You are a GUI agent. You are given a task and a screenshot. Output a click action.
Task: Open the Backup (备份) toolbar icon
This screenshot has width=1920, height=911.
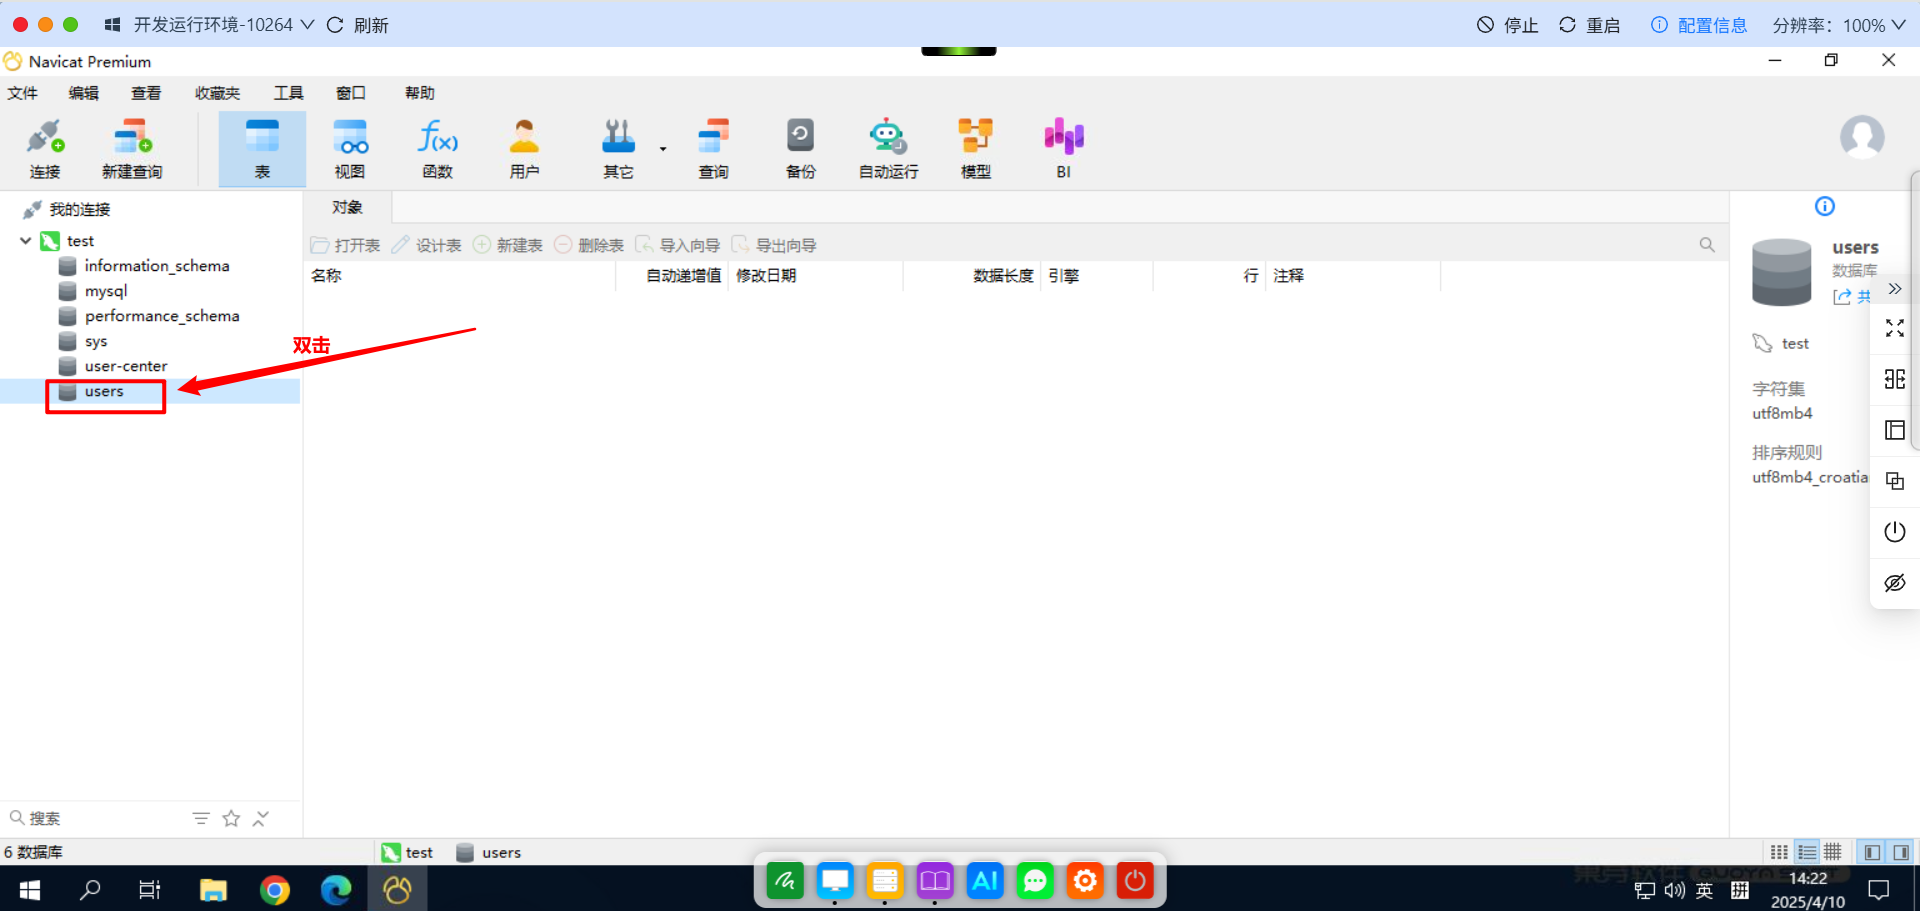pyautogui.click(x=800, y=149)
